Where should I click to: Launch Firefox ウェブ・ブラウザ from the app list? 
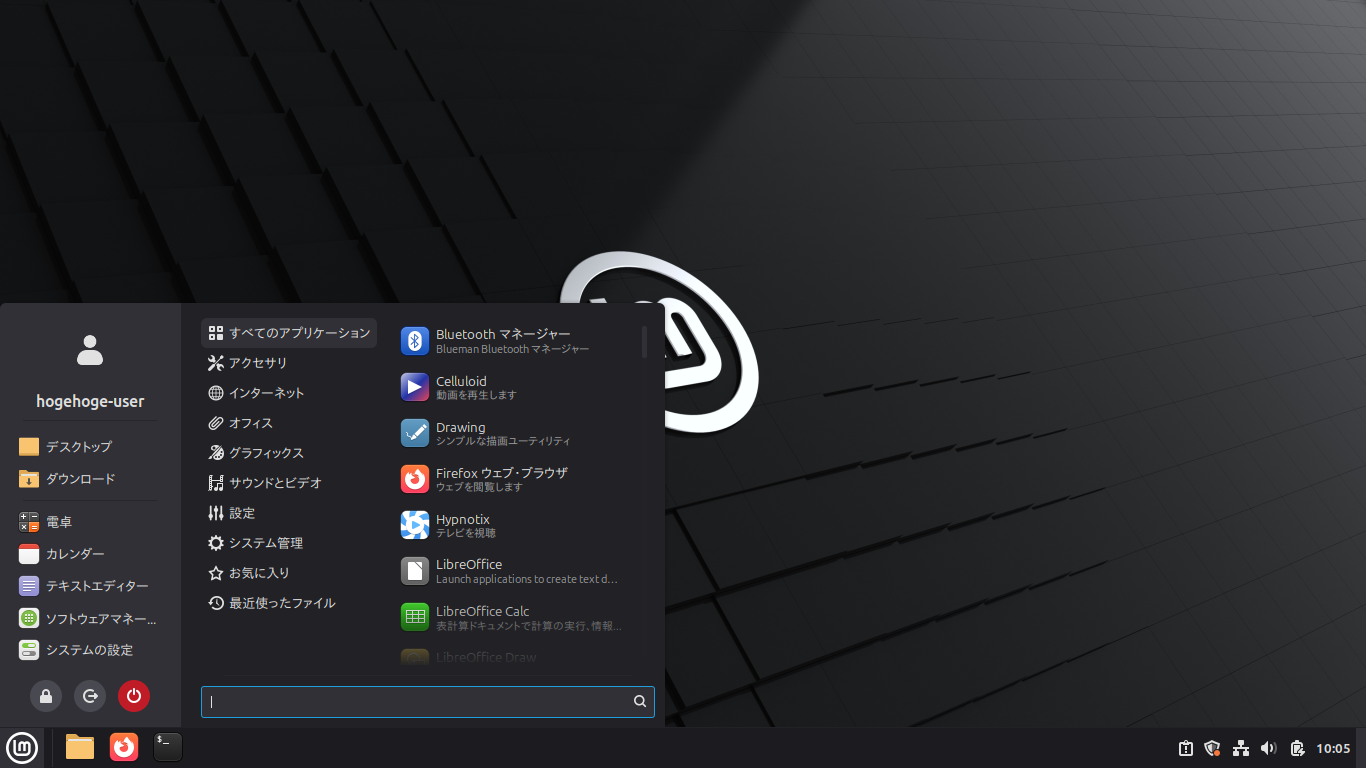click(516, 479)
